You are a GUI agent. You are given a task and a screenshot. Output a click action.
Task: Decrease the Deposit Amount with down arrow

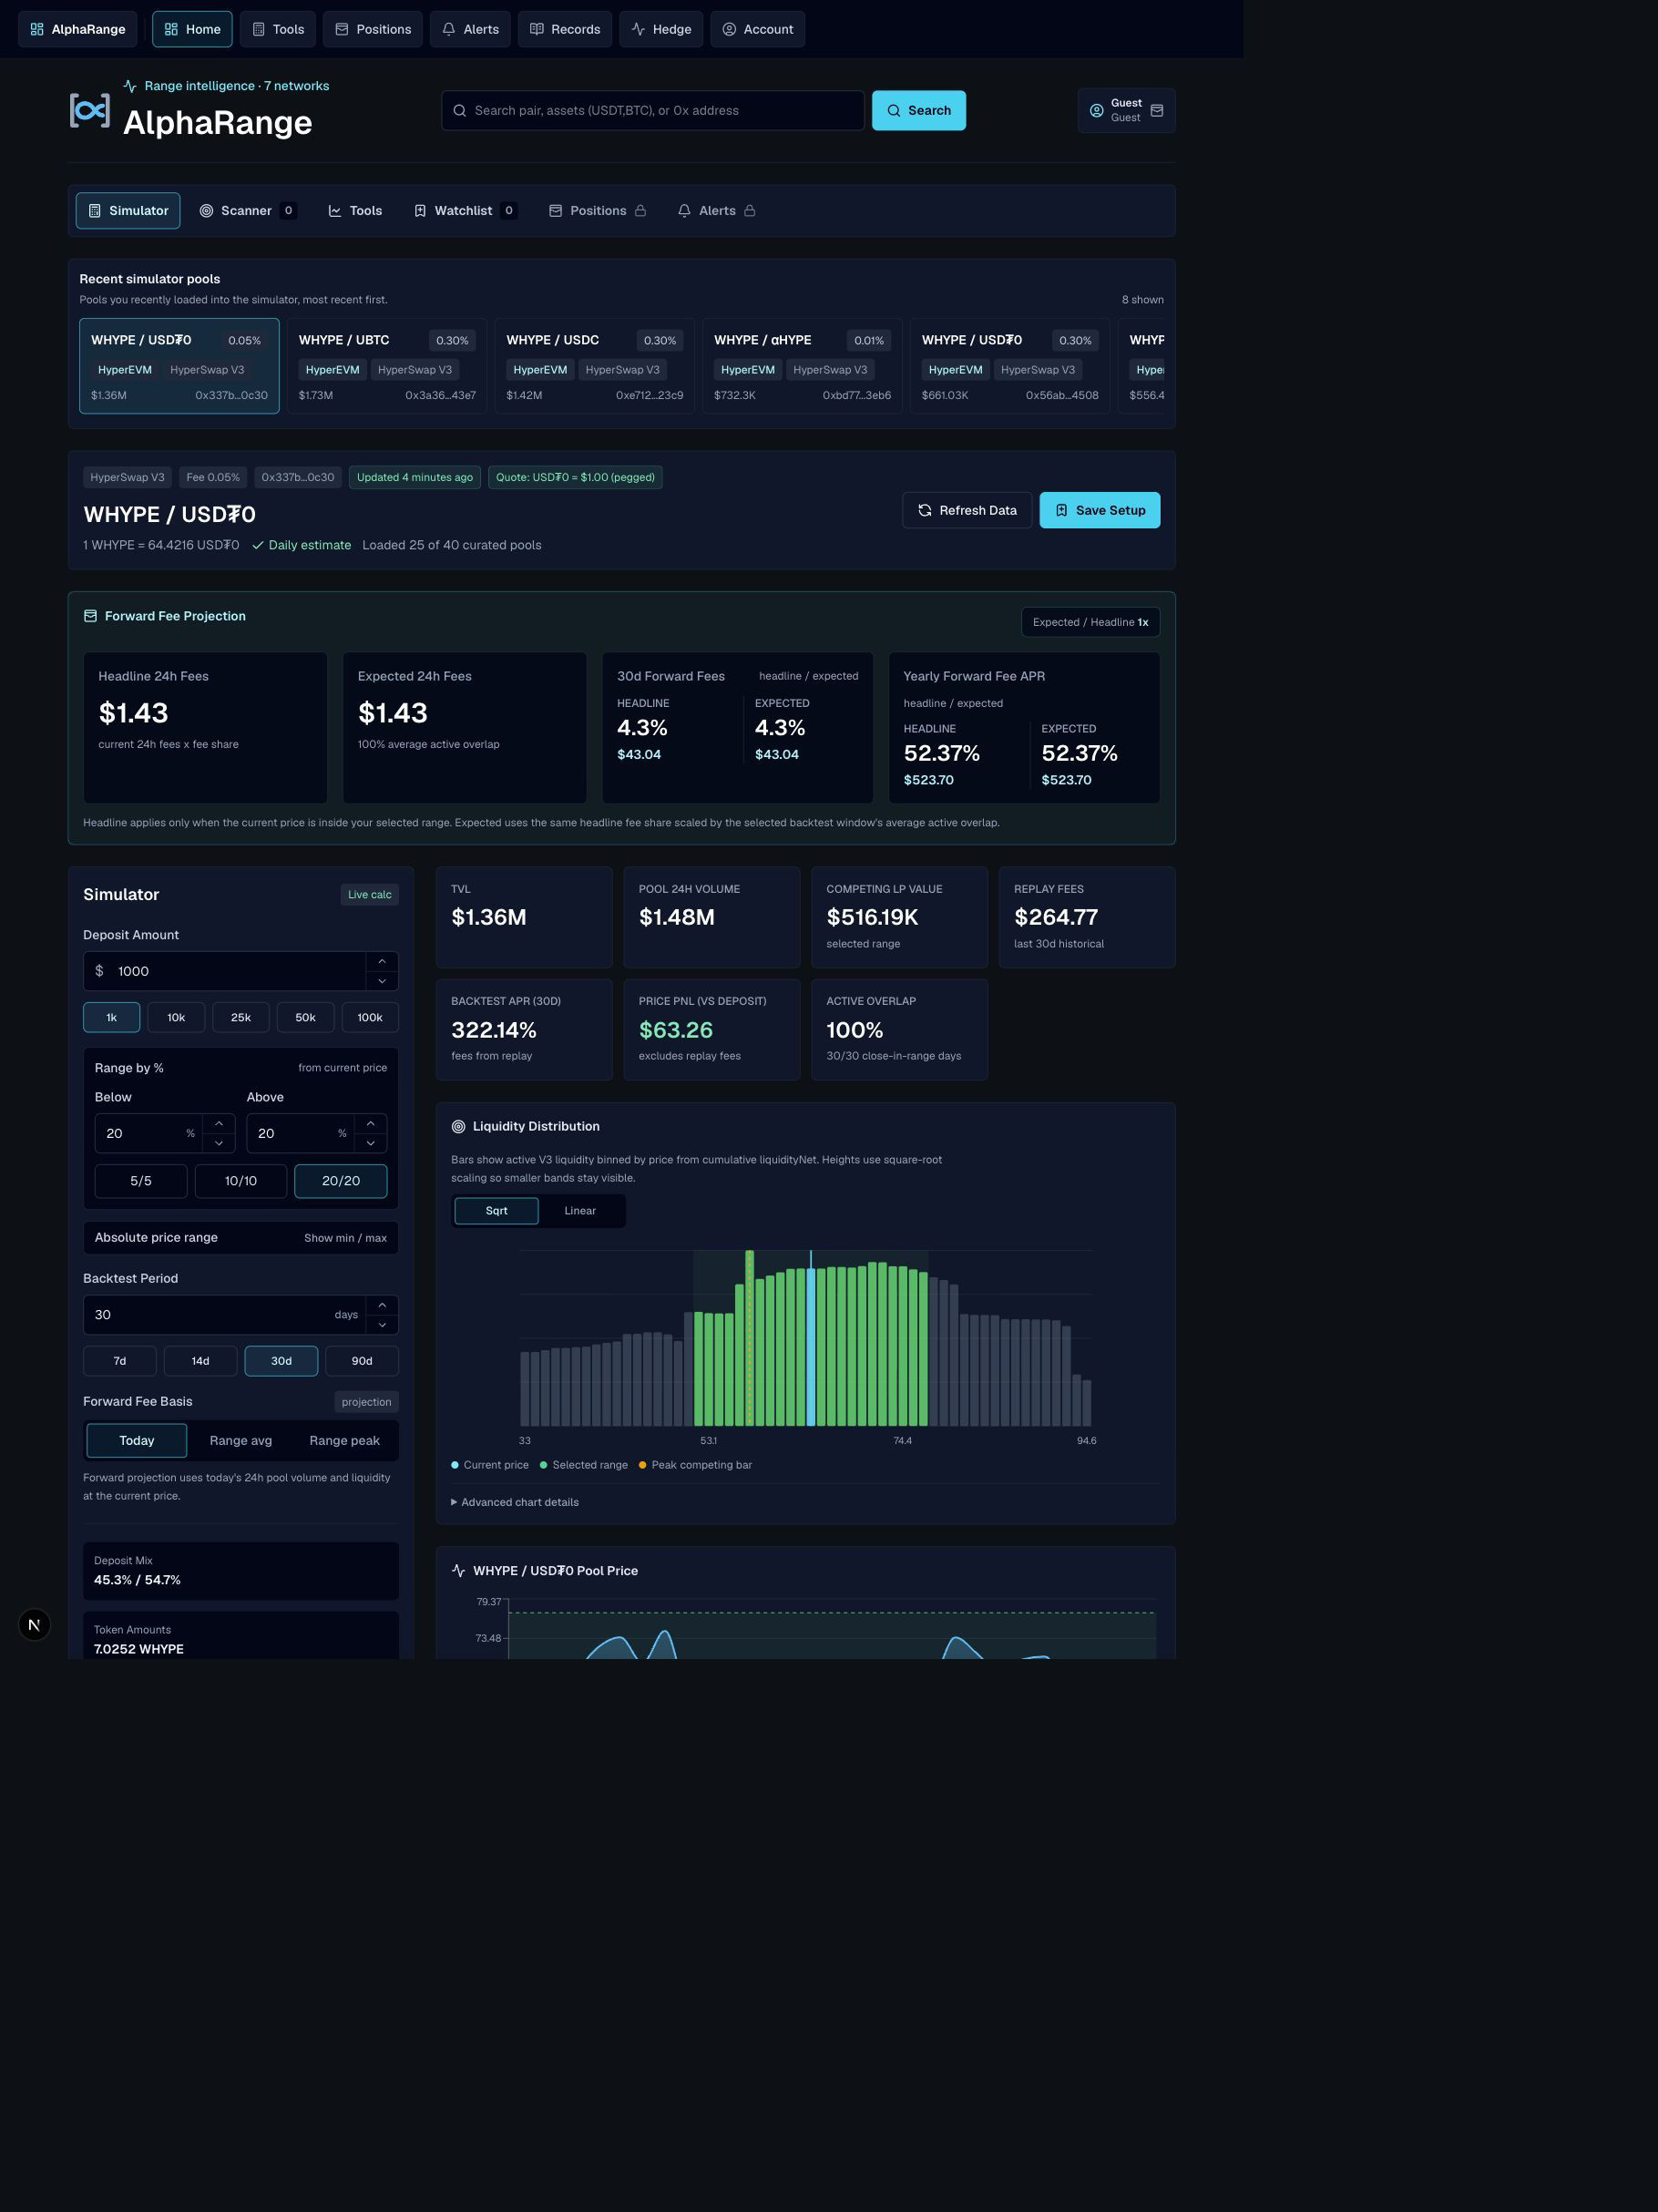click(382, 981)
